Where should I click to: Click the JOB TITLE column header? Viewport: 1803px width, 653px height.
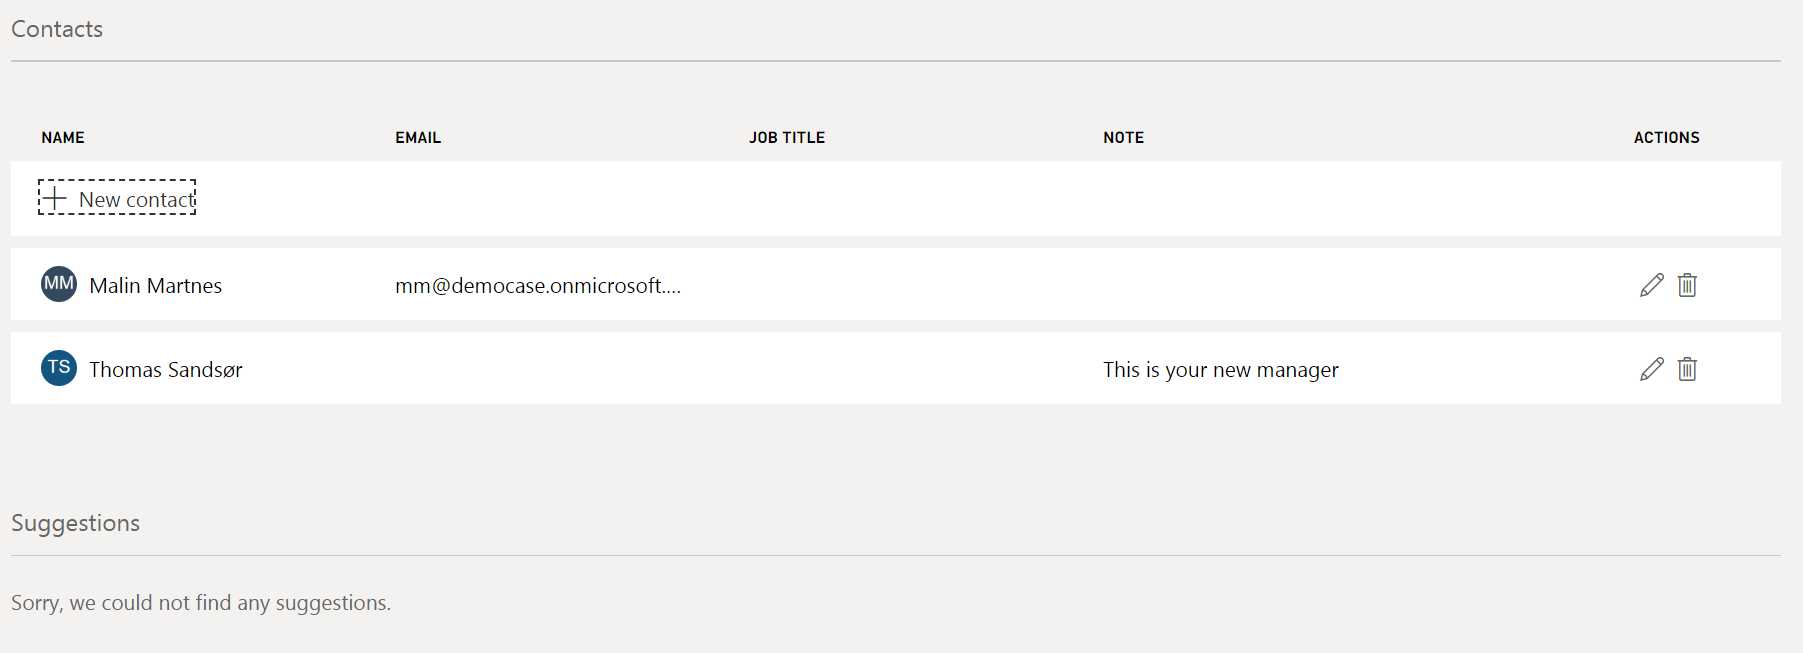(787, 138)
